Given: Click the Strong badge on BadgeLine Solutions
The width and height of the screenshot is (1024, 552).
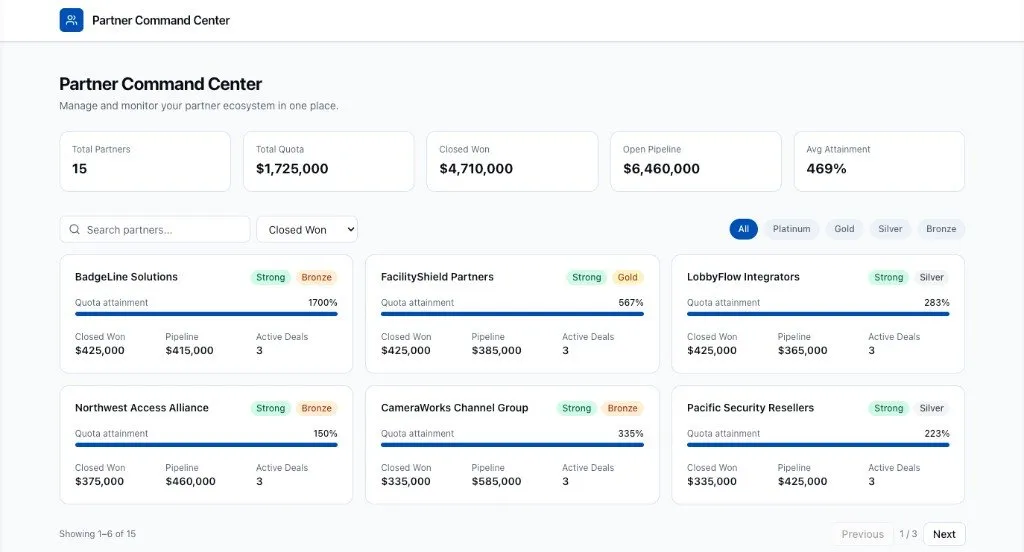Looking at the screenshot, I should click(270, 277).
